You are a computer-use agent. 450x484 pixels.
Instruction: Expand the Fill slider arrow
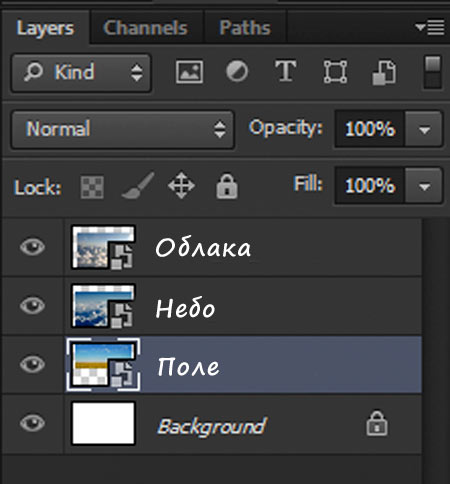[424, 186]
